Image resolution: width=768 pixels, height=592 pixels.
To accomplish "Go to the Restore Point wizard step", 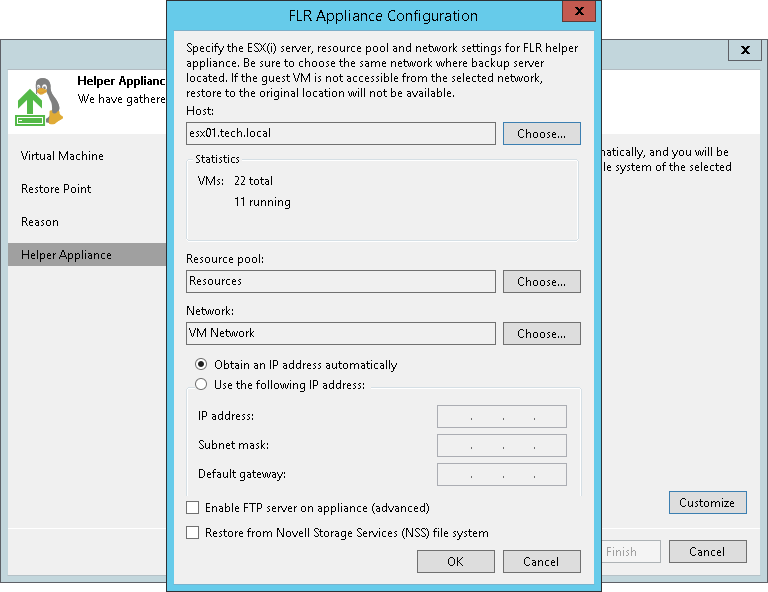I will [x=56, y=189].
